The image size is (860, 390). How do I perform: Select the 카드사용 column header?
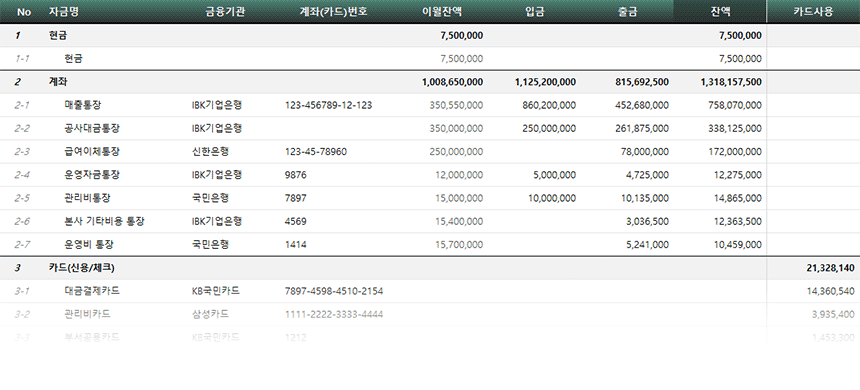(813, 12)
